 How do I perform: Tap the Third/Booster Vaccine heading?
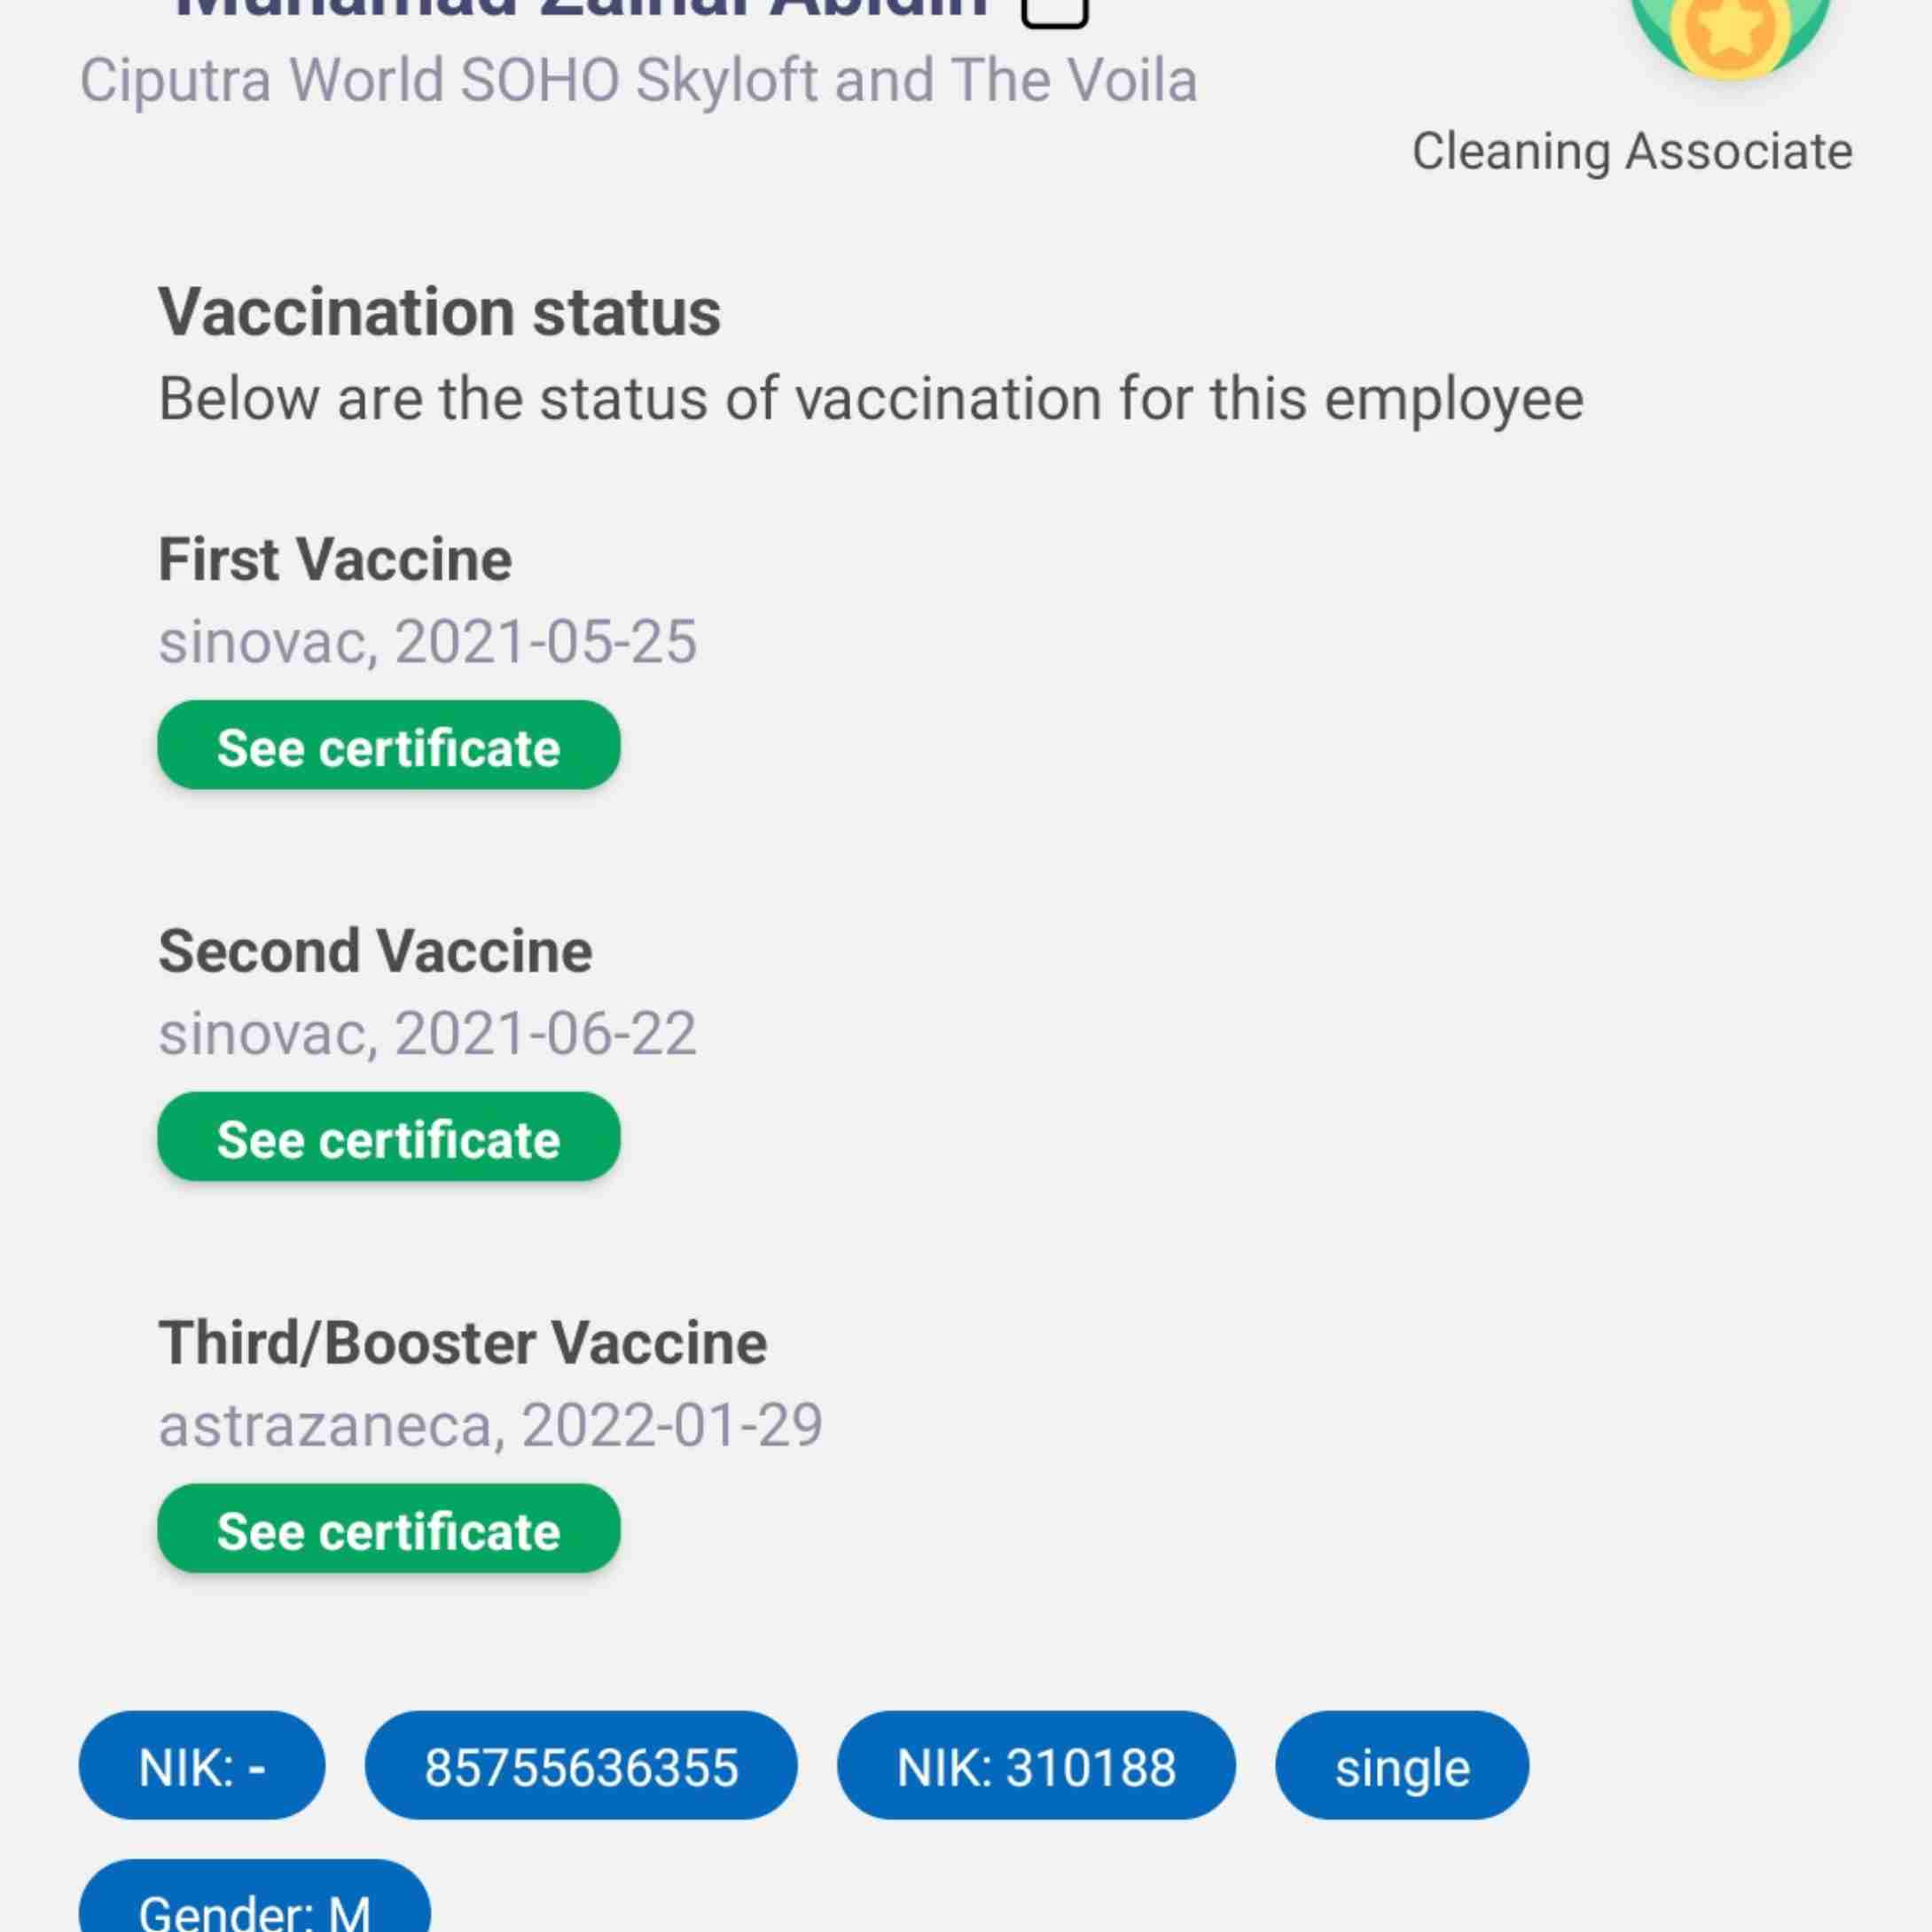pyautogui.click(x=463, y=1343)
